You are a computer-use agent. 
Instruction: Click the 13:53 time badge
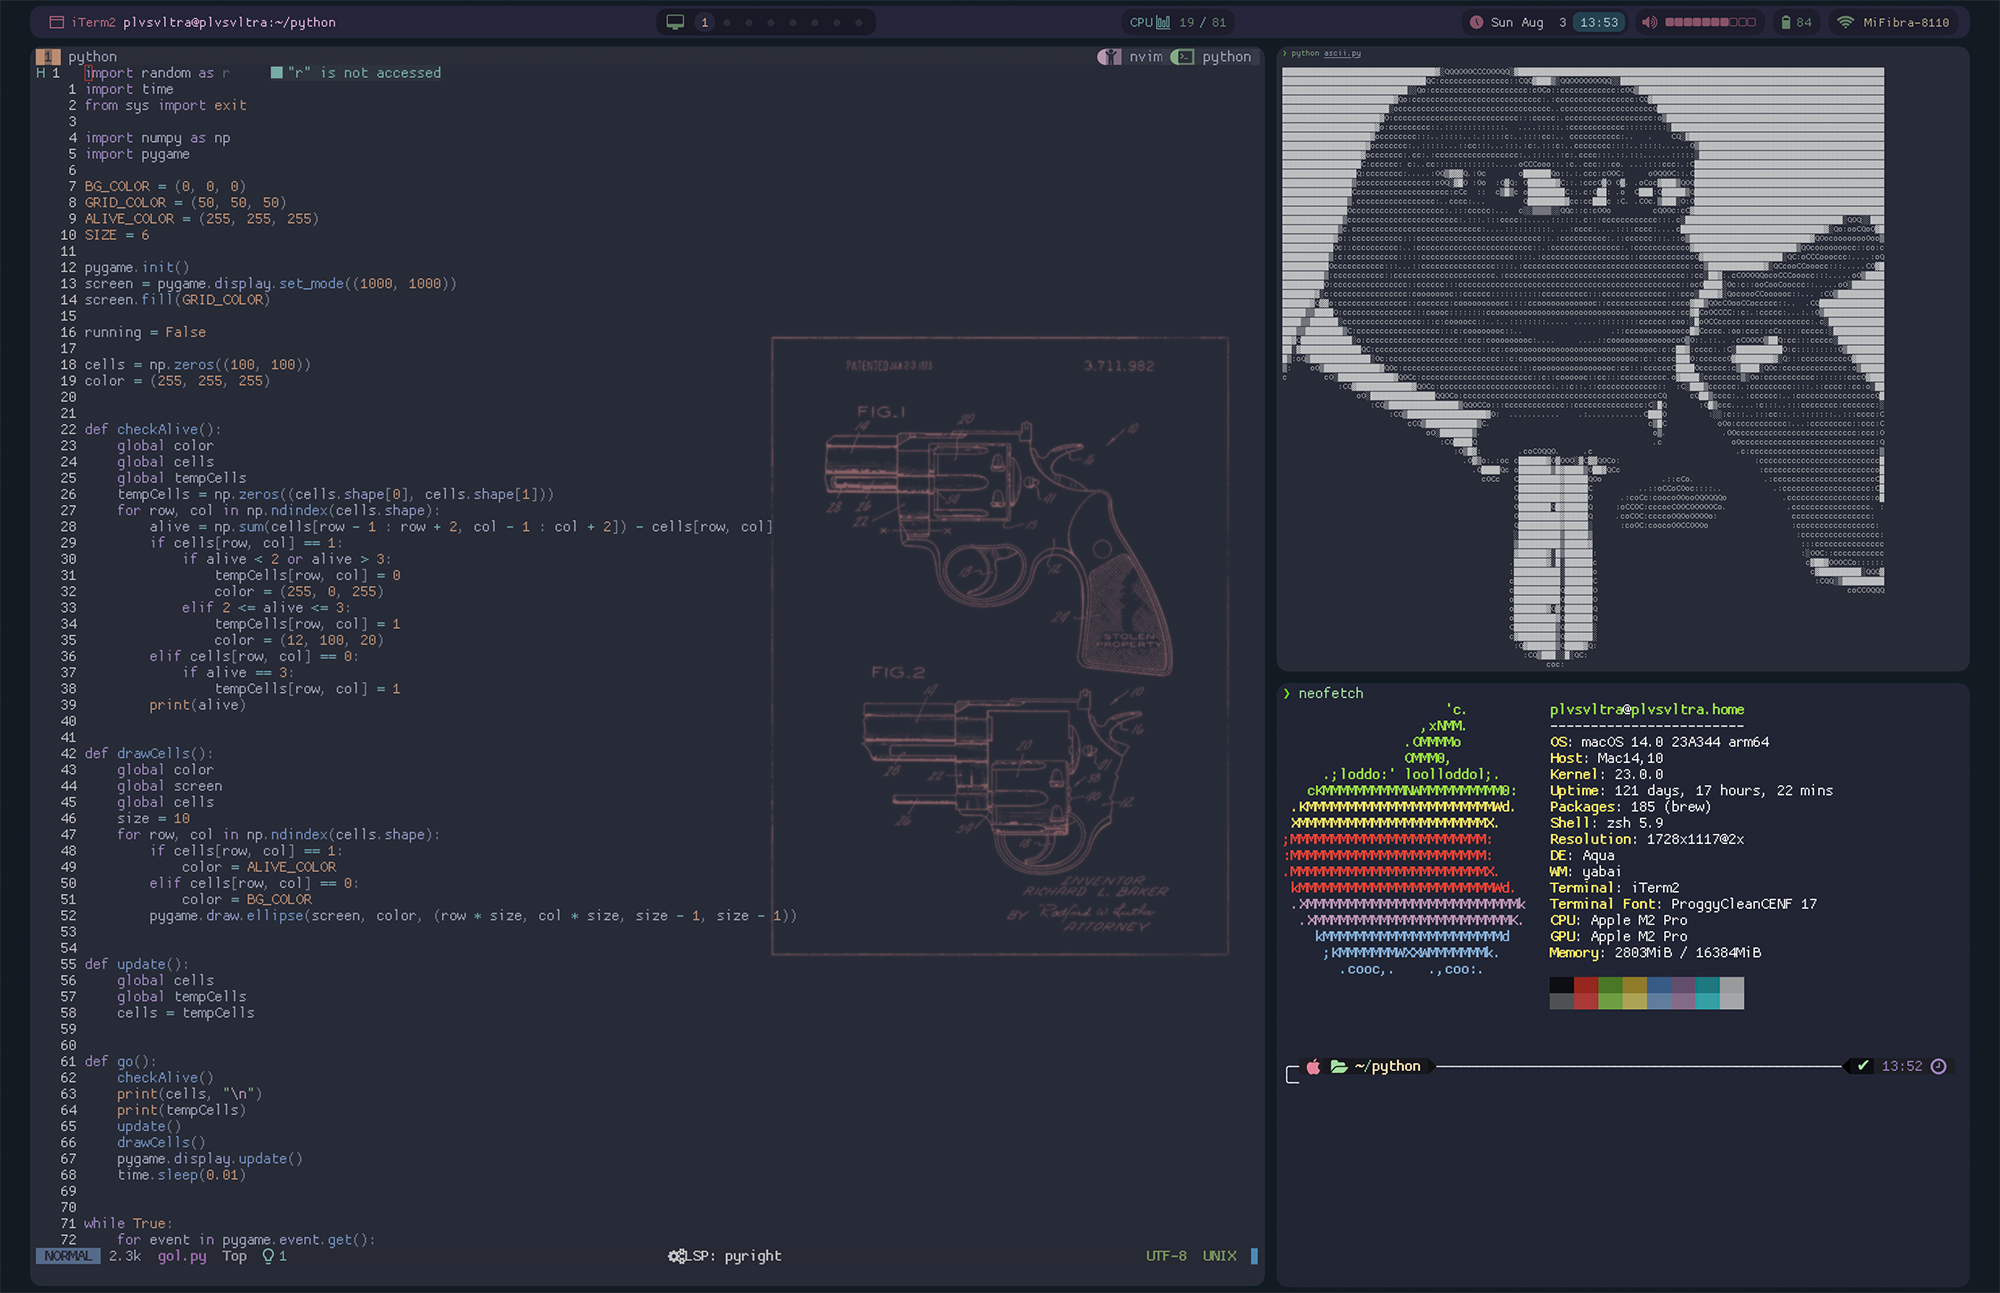click(x=1598, y=22)
